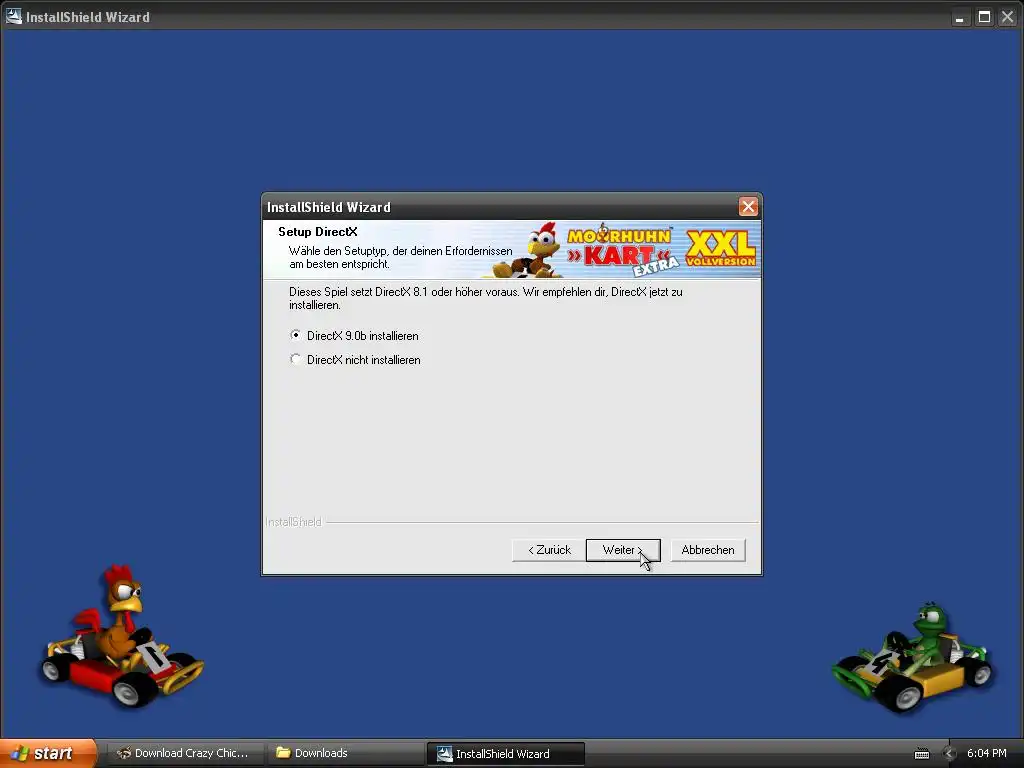Close the outer InstallShield Wizard window
Image resolution: width=1024 pixels, height=768 pixels.
1008,17
